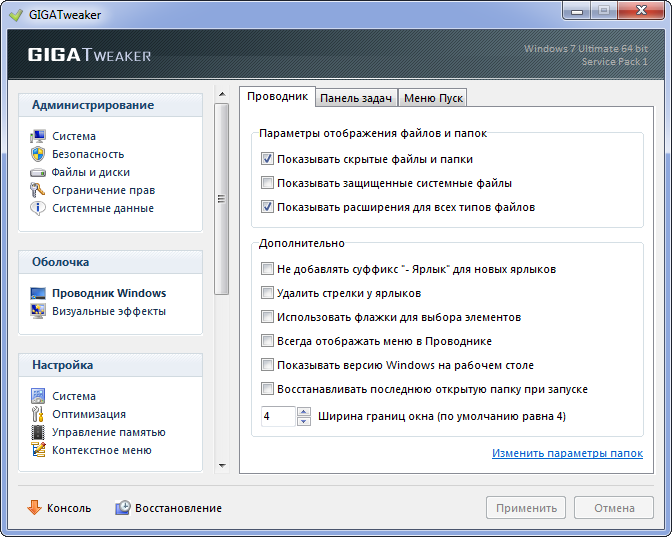Screen dimensions: 672x537
Task: Decrease window border width with down arrow
Action: [x=304, y=421]
